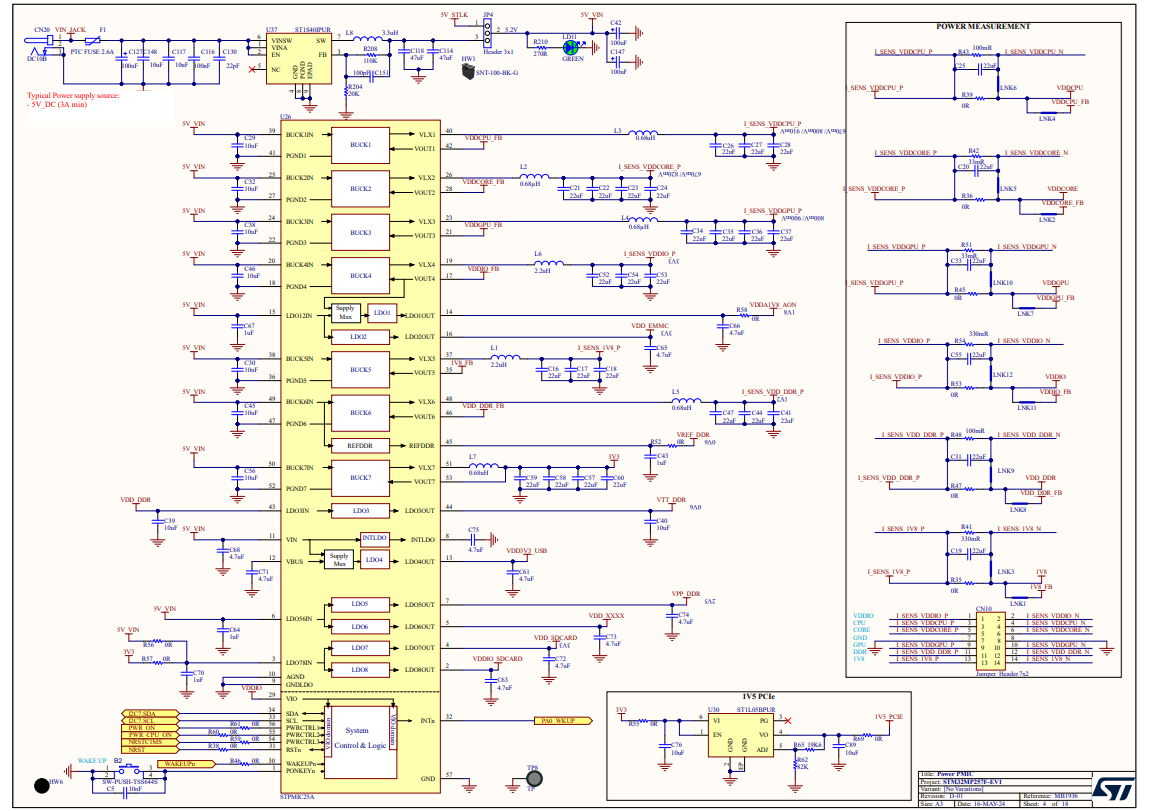1151x811 pixels.
Task: Select the PWR_CPU_ON port label
Action: (150, 735)
